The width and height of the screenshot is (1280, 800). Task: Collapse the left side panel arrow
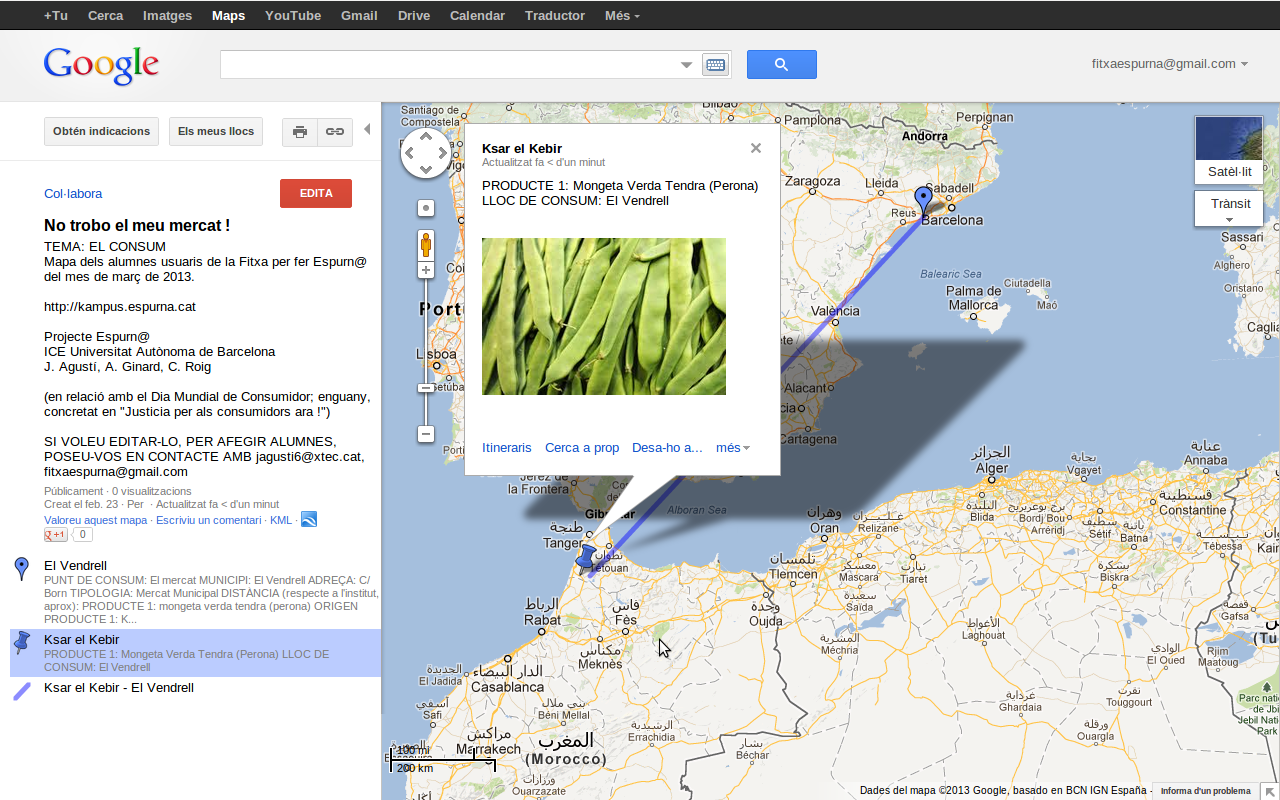[367, 130]
